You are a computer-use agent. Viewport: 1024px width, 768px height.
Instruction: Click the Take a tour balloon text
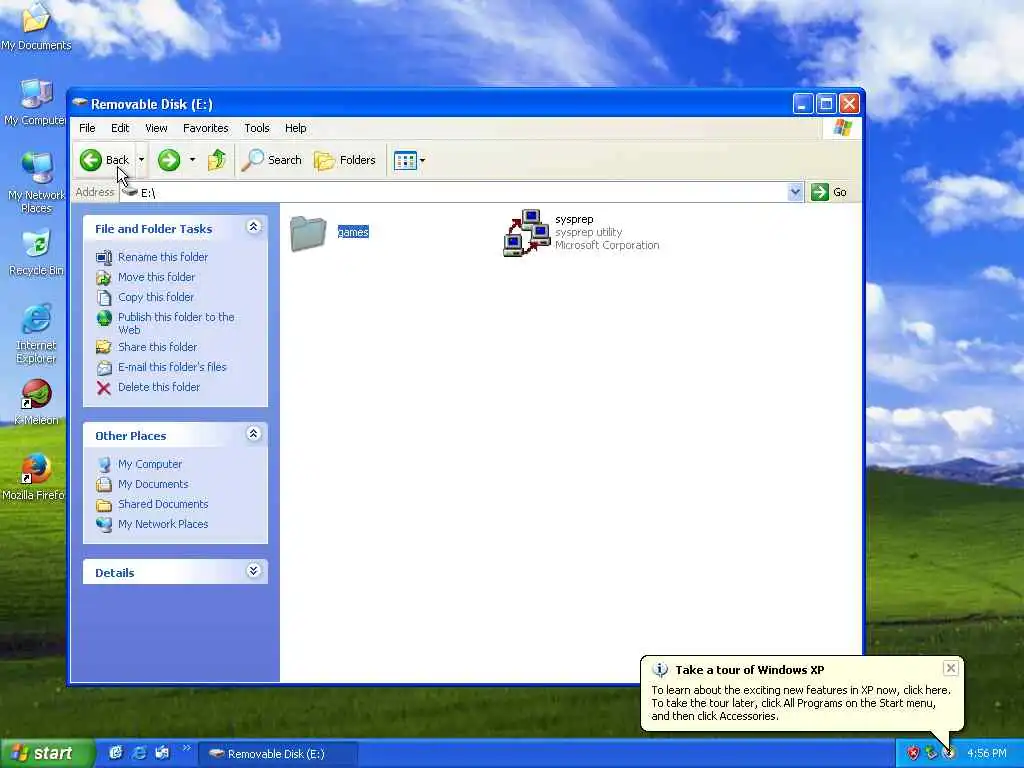[x=801, y=703]
